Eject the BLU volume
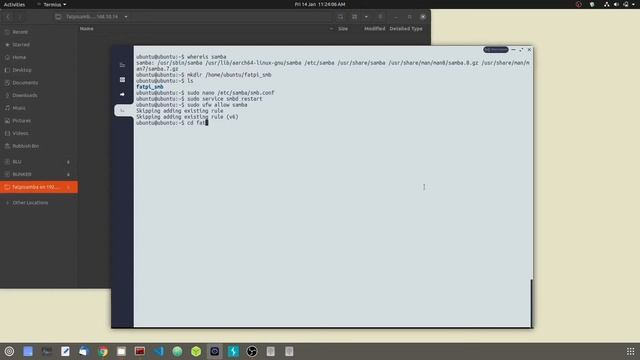The image size is (640, 360). 68,162
